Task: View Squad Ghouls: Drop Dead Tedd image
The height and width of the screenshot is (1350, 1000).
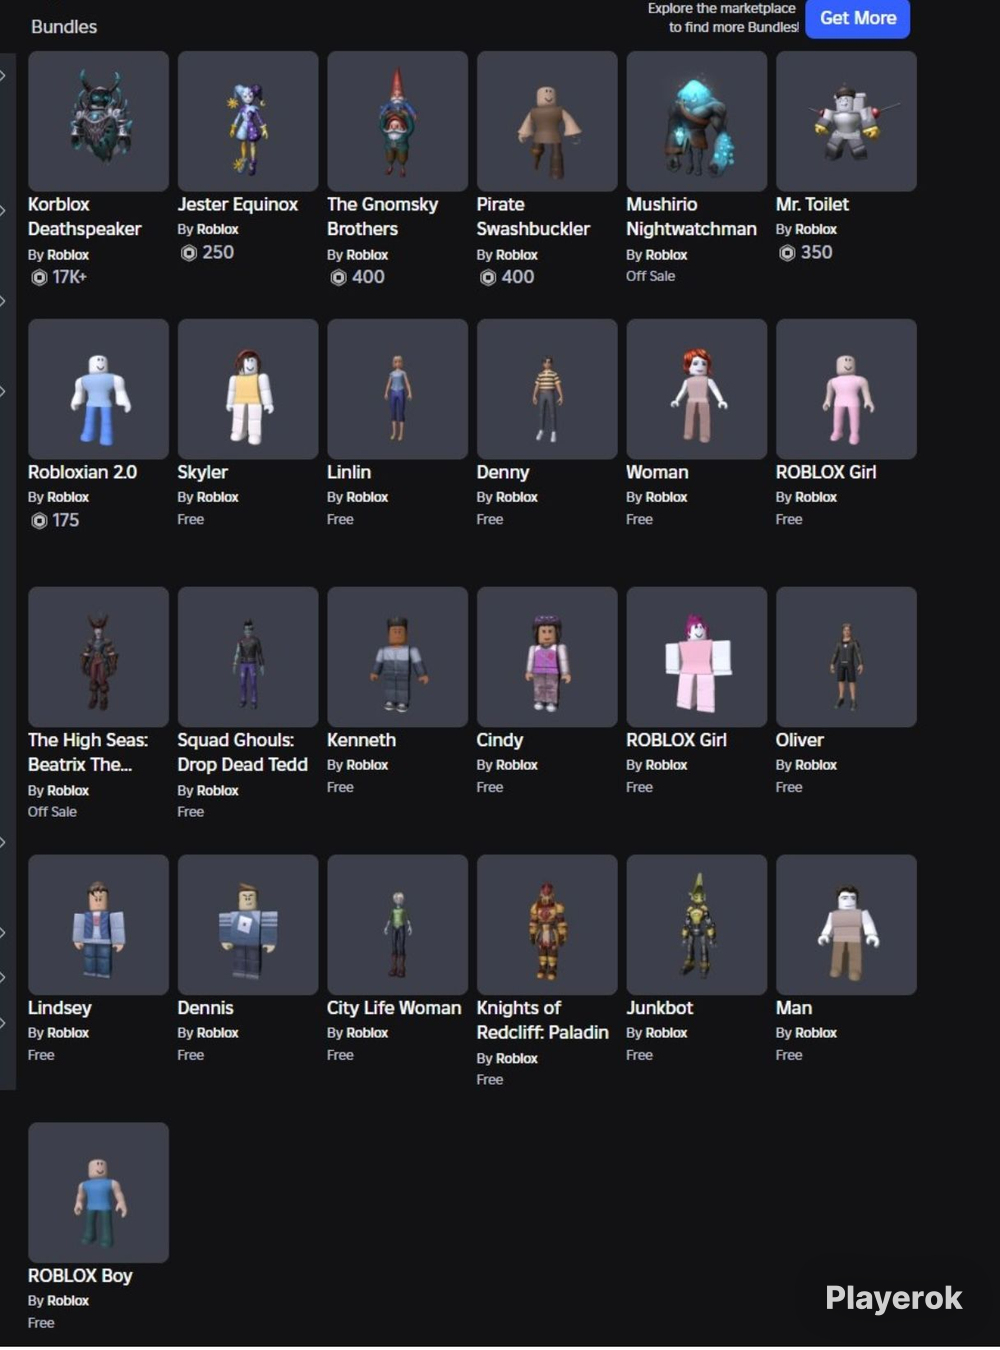Action: click(248, 657)
